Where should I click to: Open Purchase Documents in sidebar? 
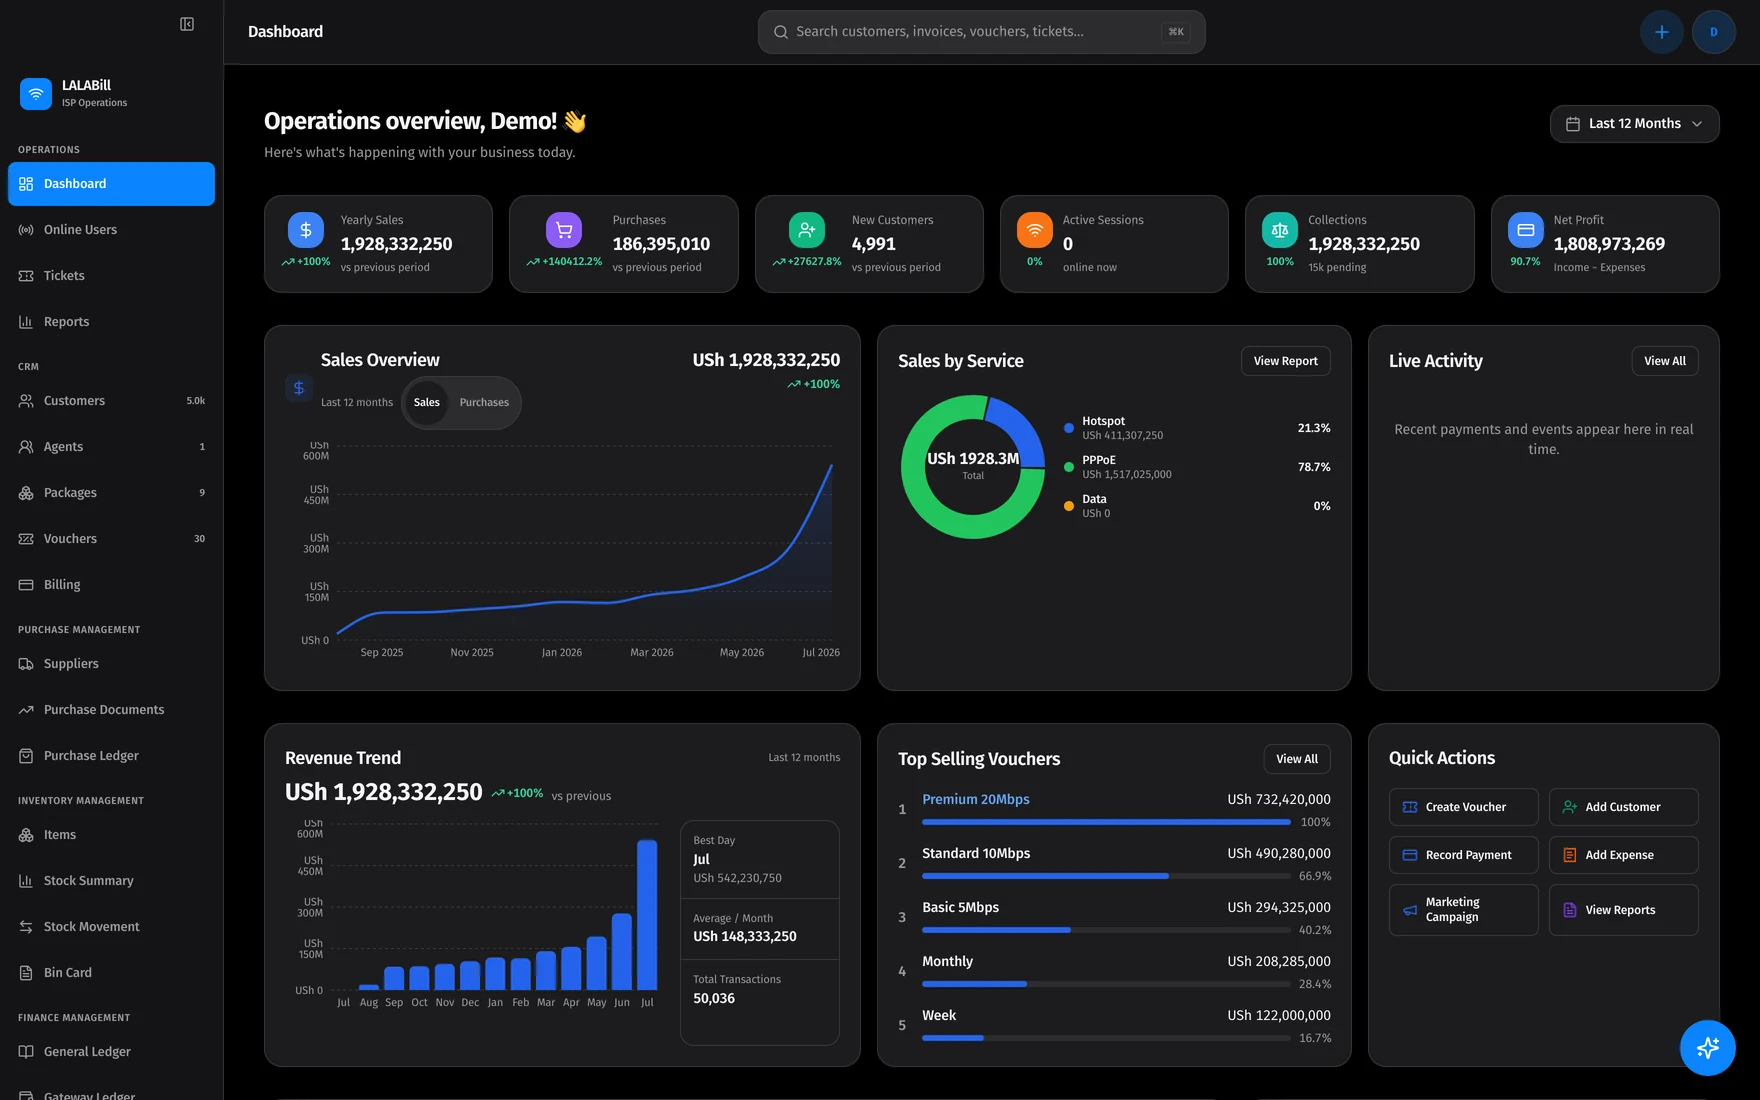(x=111, y=710)
